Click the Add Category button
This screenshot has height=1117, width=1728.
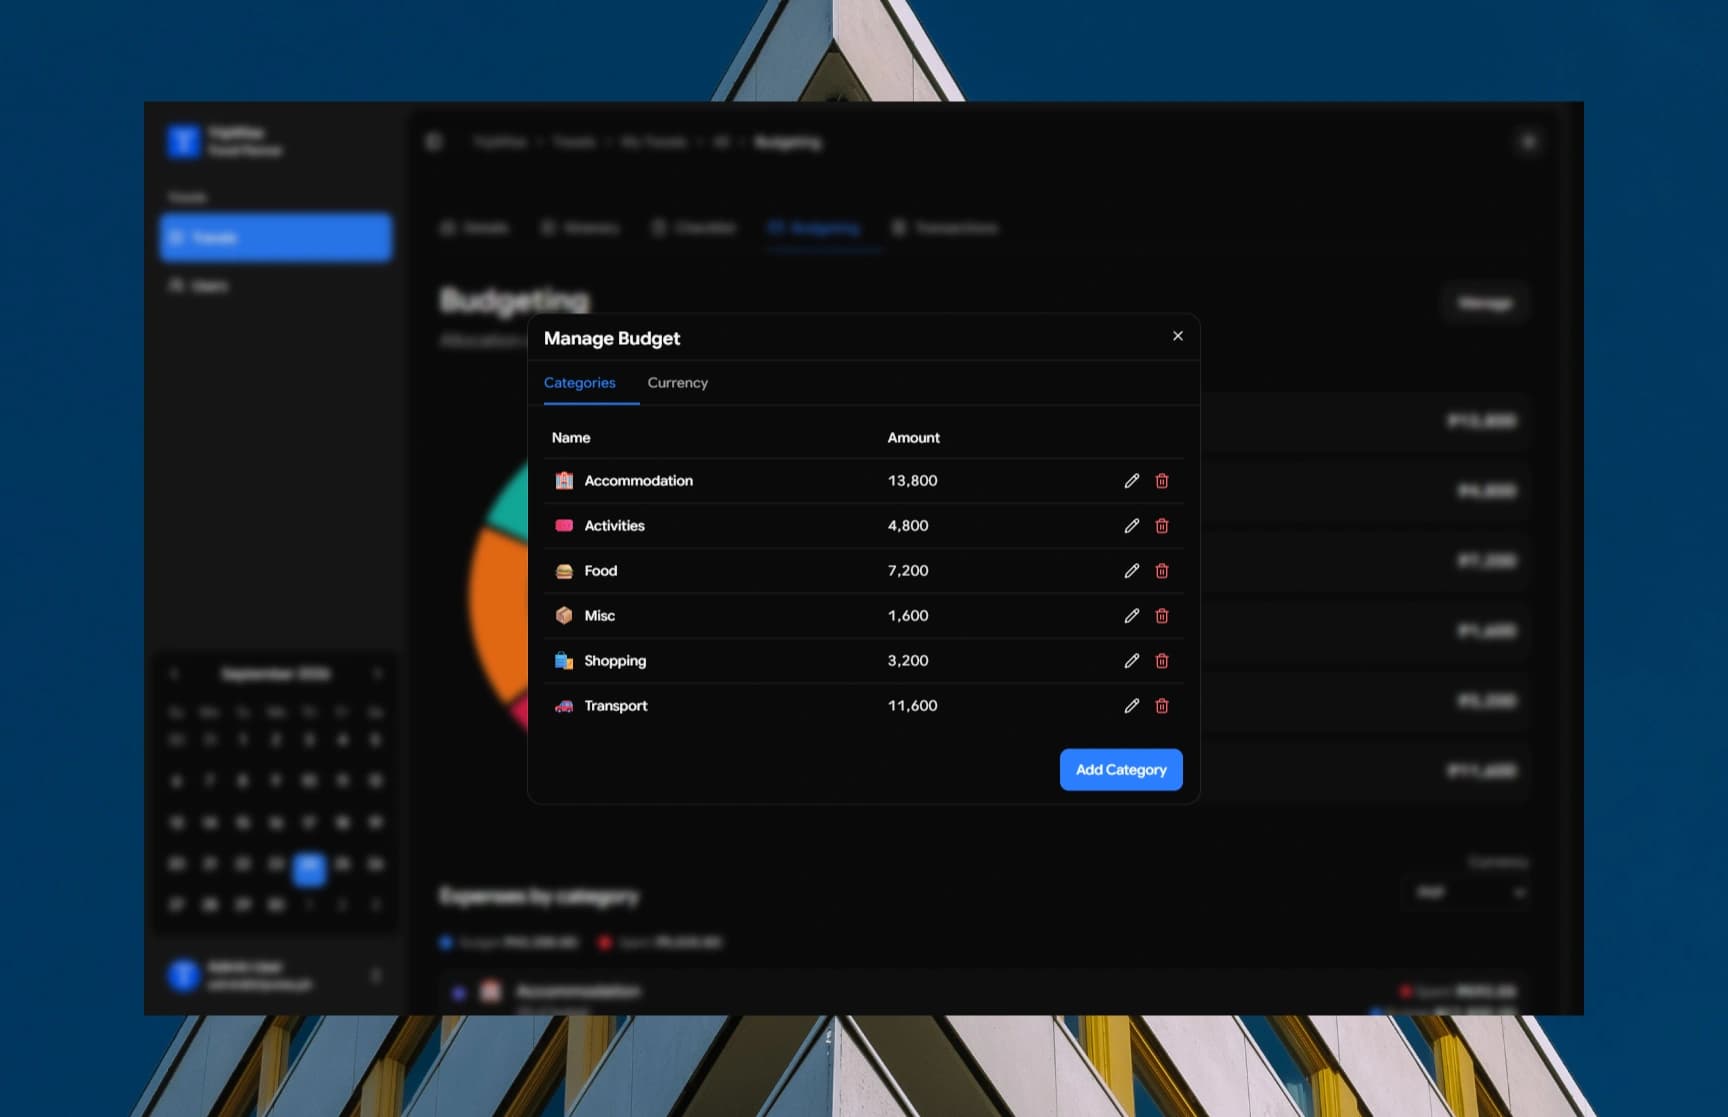pyautogui.click(x=1121, y=770)
